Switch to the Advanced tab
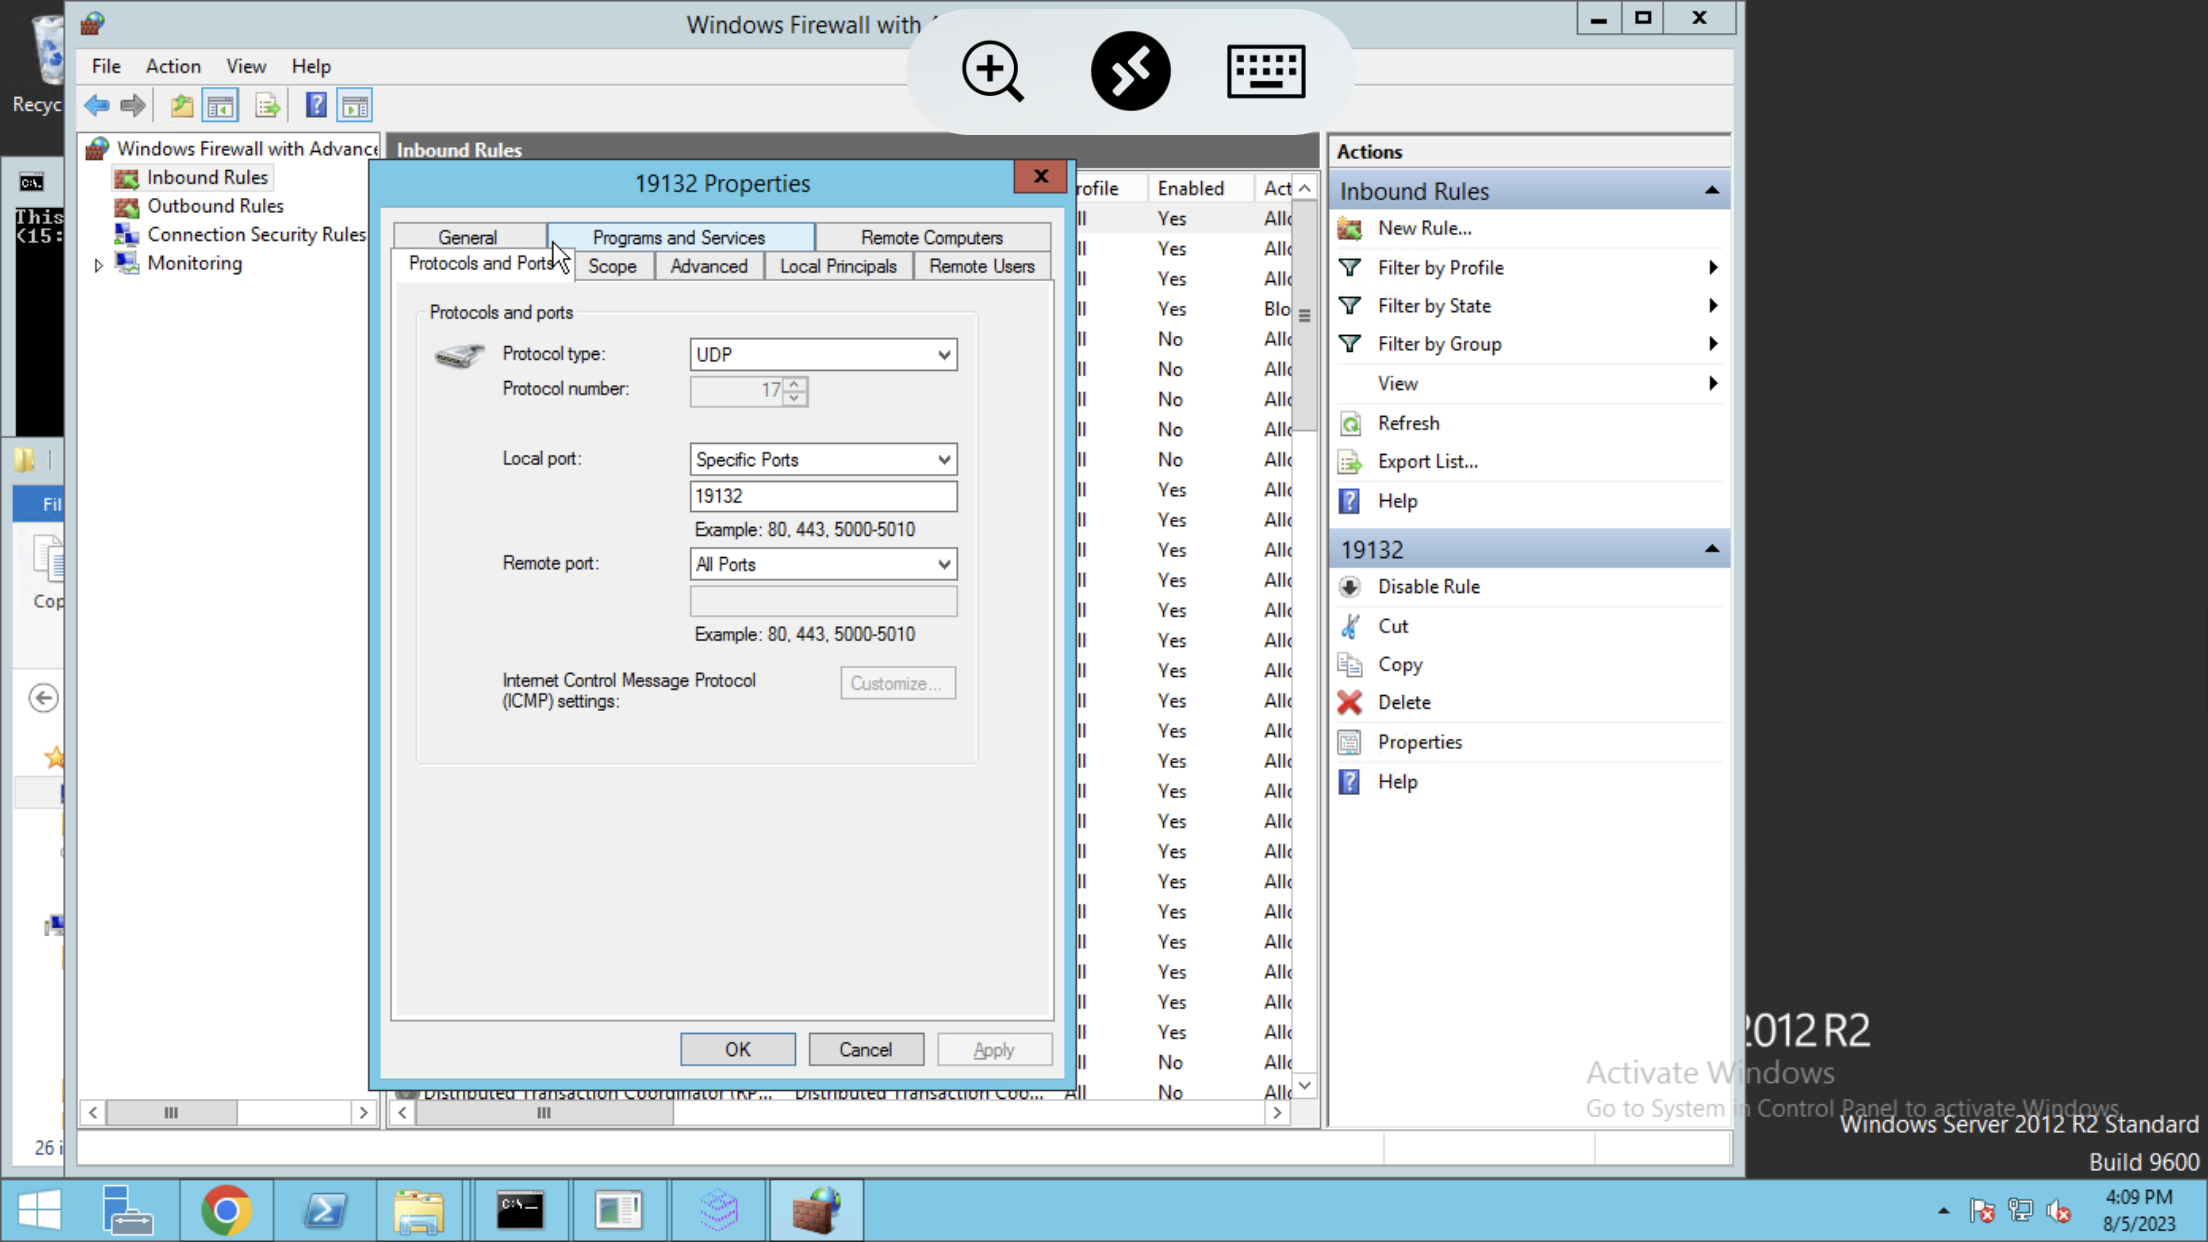 pos(708,267)
